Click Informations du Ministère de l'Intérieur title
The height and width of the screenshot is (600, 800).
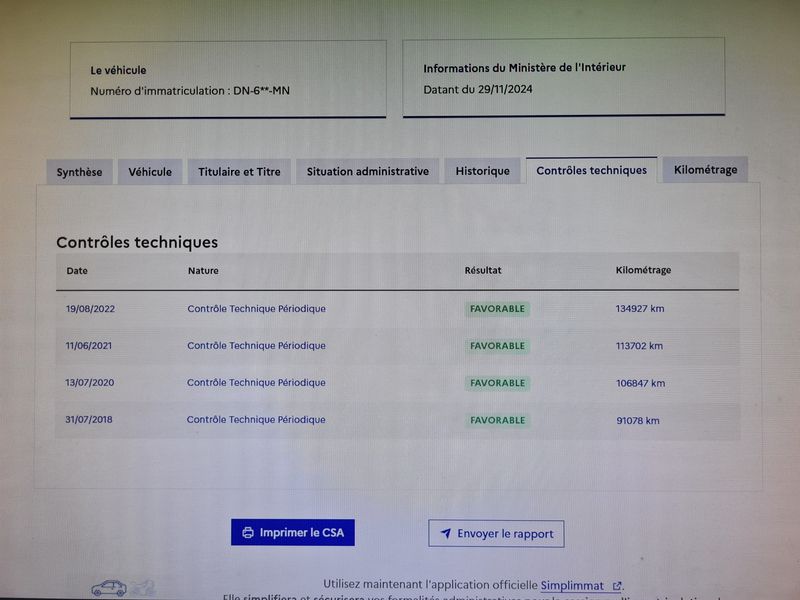(x=524, y=67)
